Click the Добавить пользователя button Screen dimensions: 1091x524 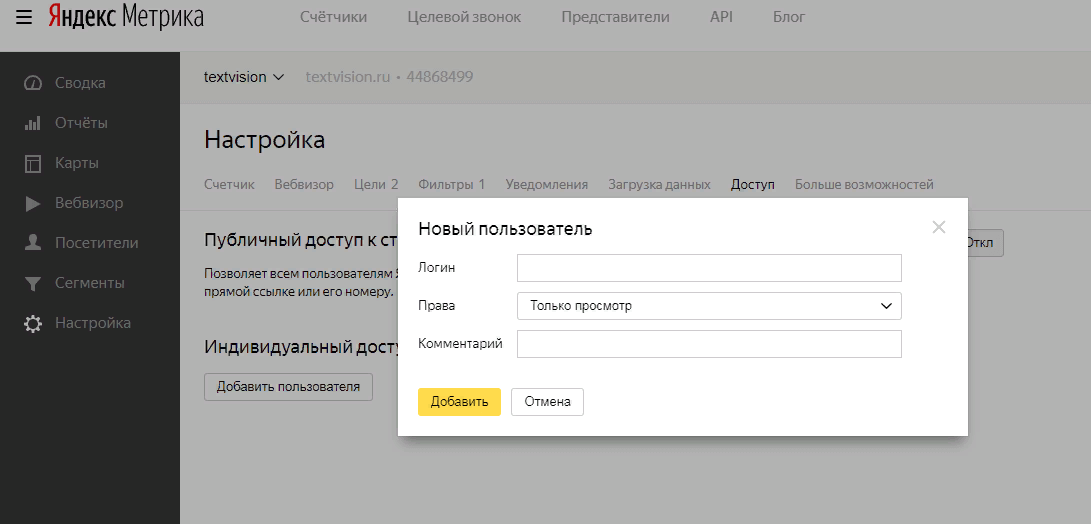coord(288,387)
